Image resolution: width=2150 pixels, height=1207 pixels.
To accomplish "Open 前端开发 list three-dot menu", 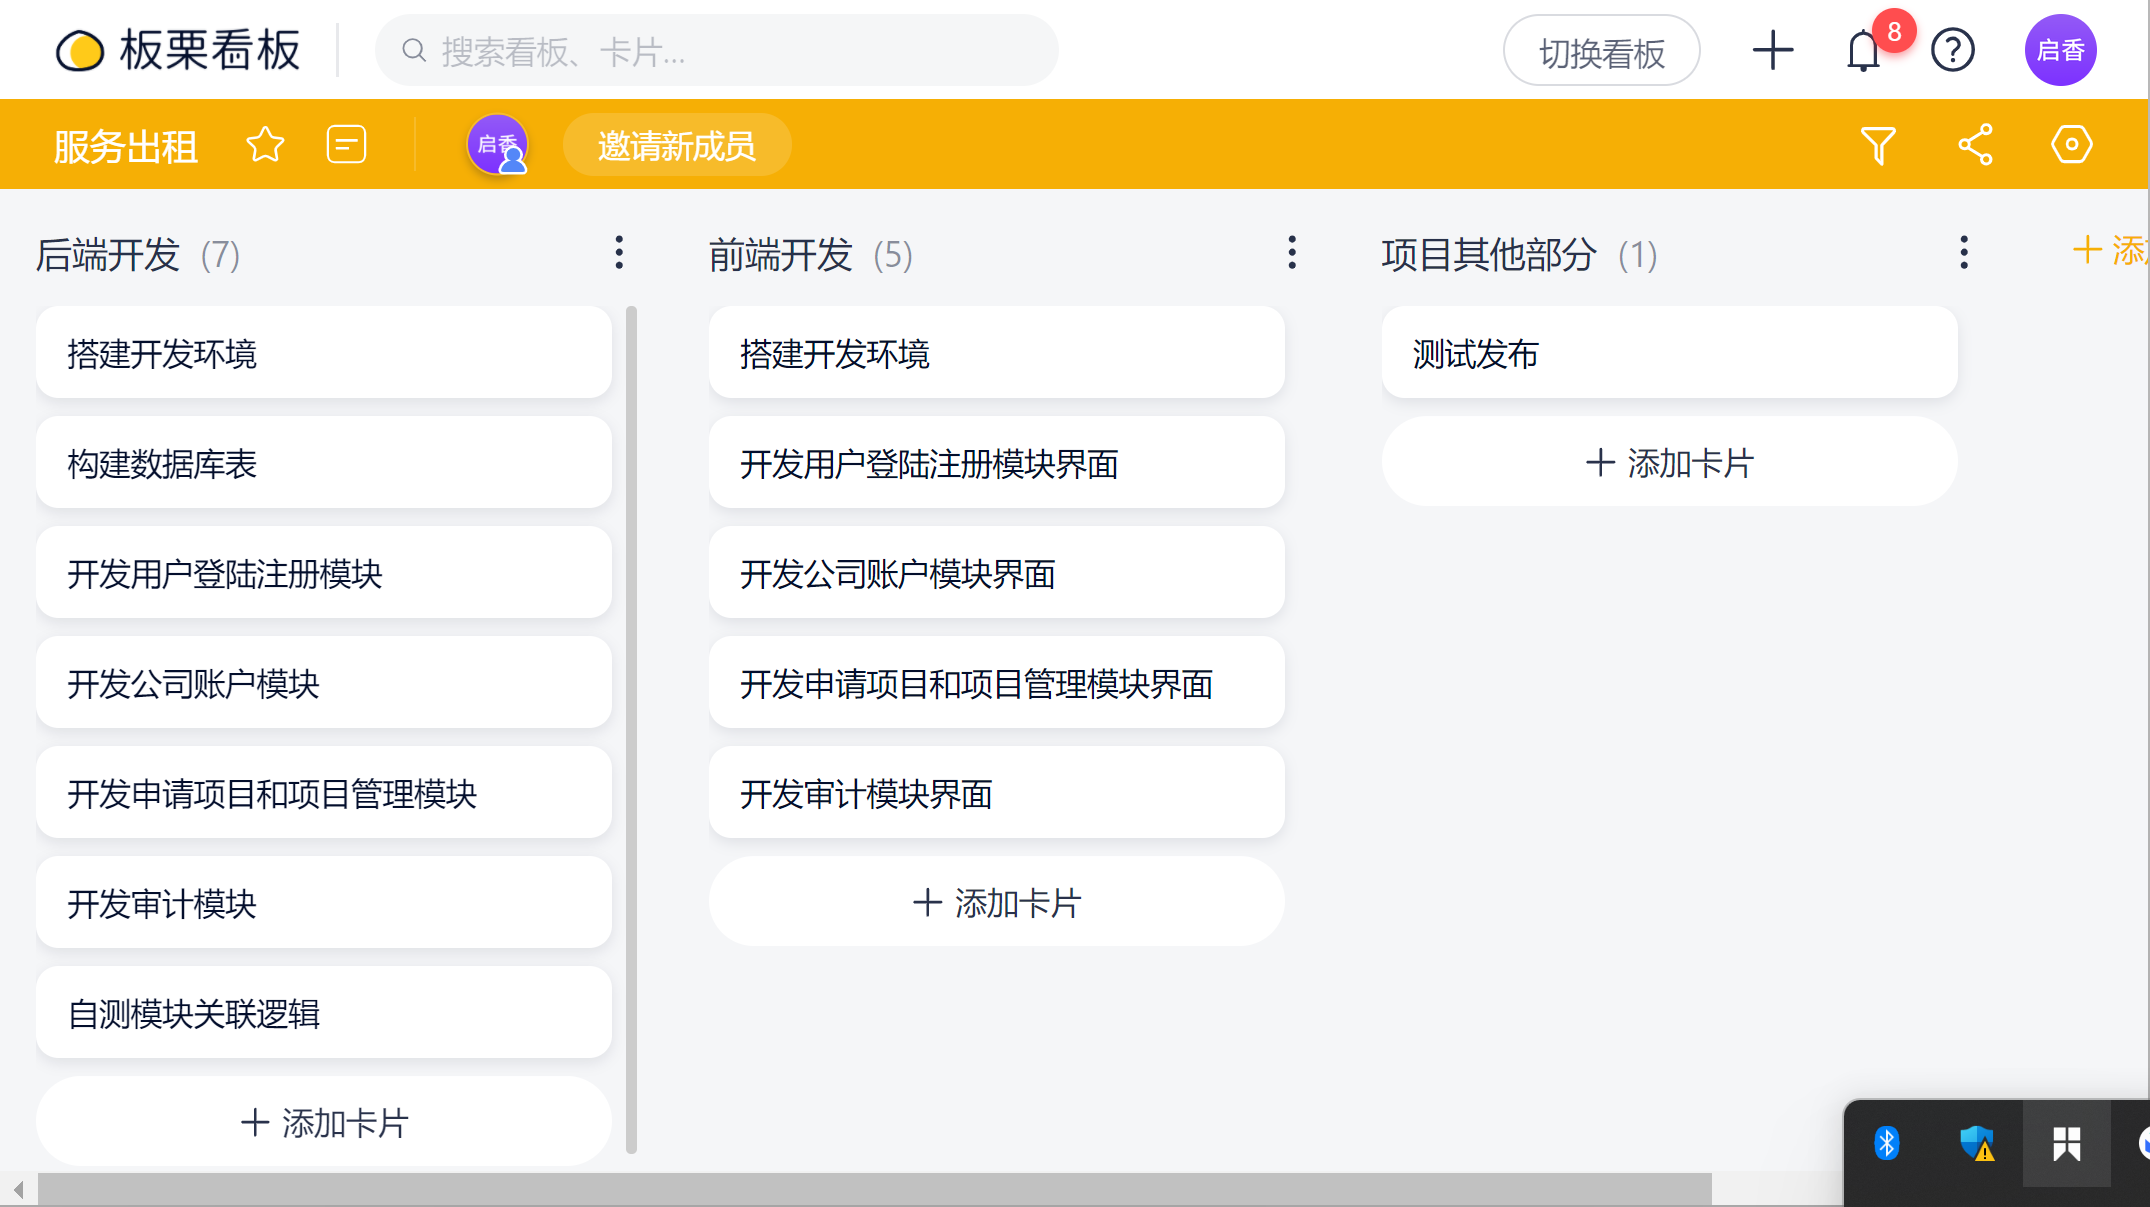I will coord(1292,253).
